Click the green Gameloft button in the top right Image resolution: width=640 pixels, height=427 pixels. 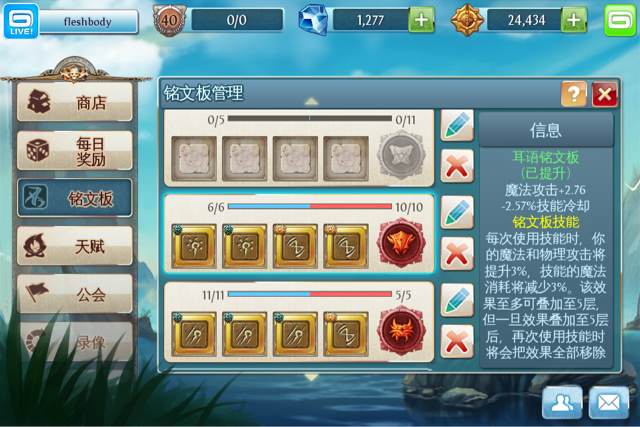click(x=620, y=20)
